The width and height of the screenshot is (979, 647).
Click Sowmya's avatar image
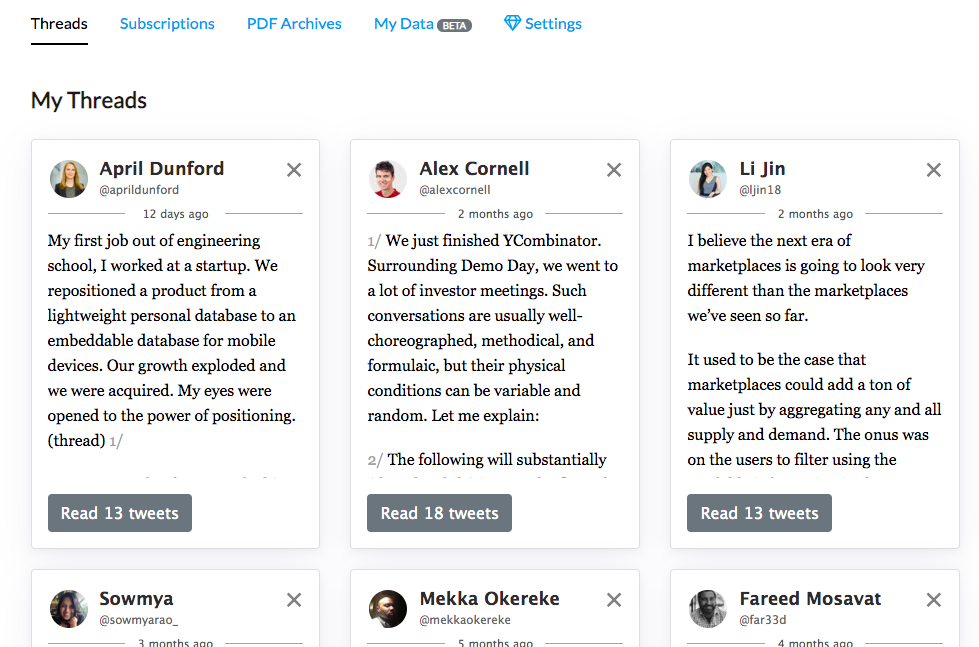(x=68, y=610)
